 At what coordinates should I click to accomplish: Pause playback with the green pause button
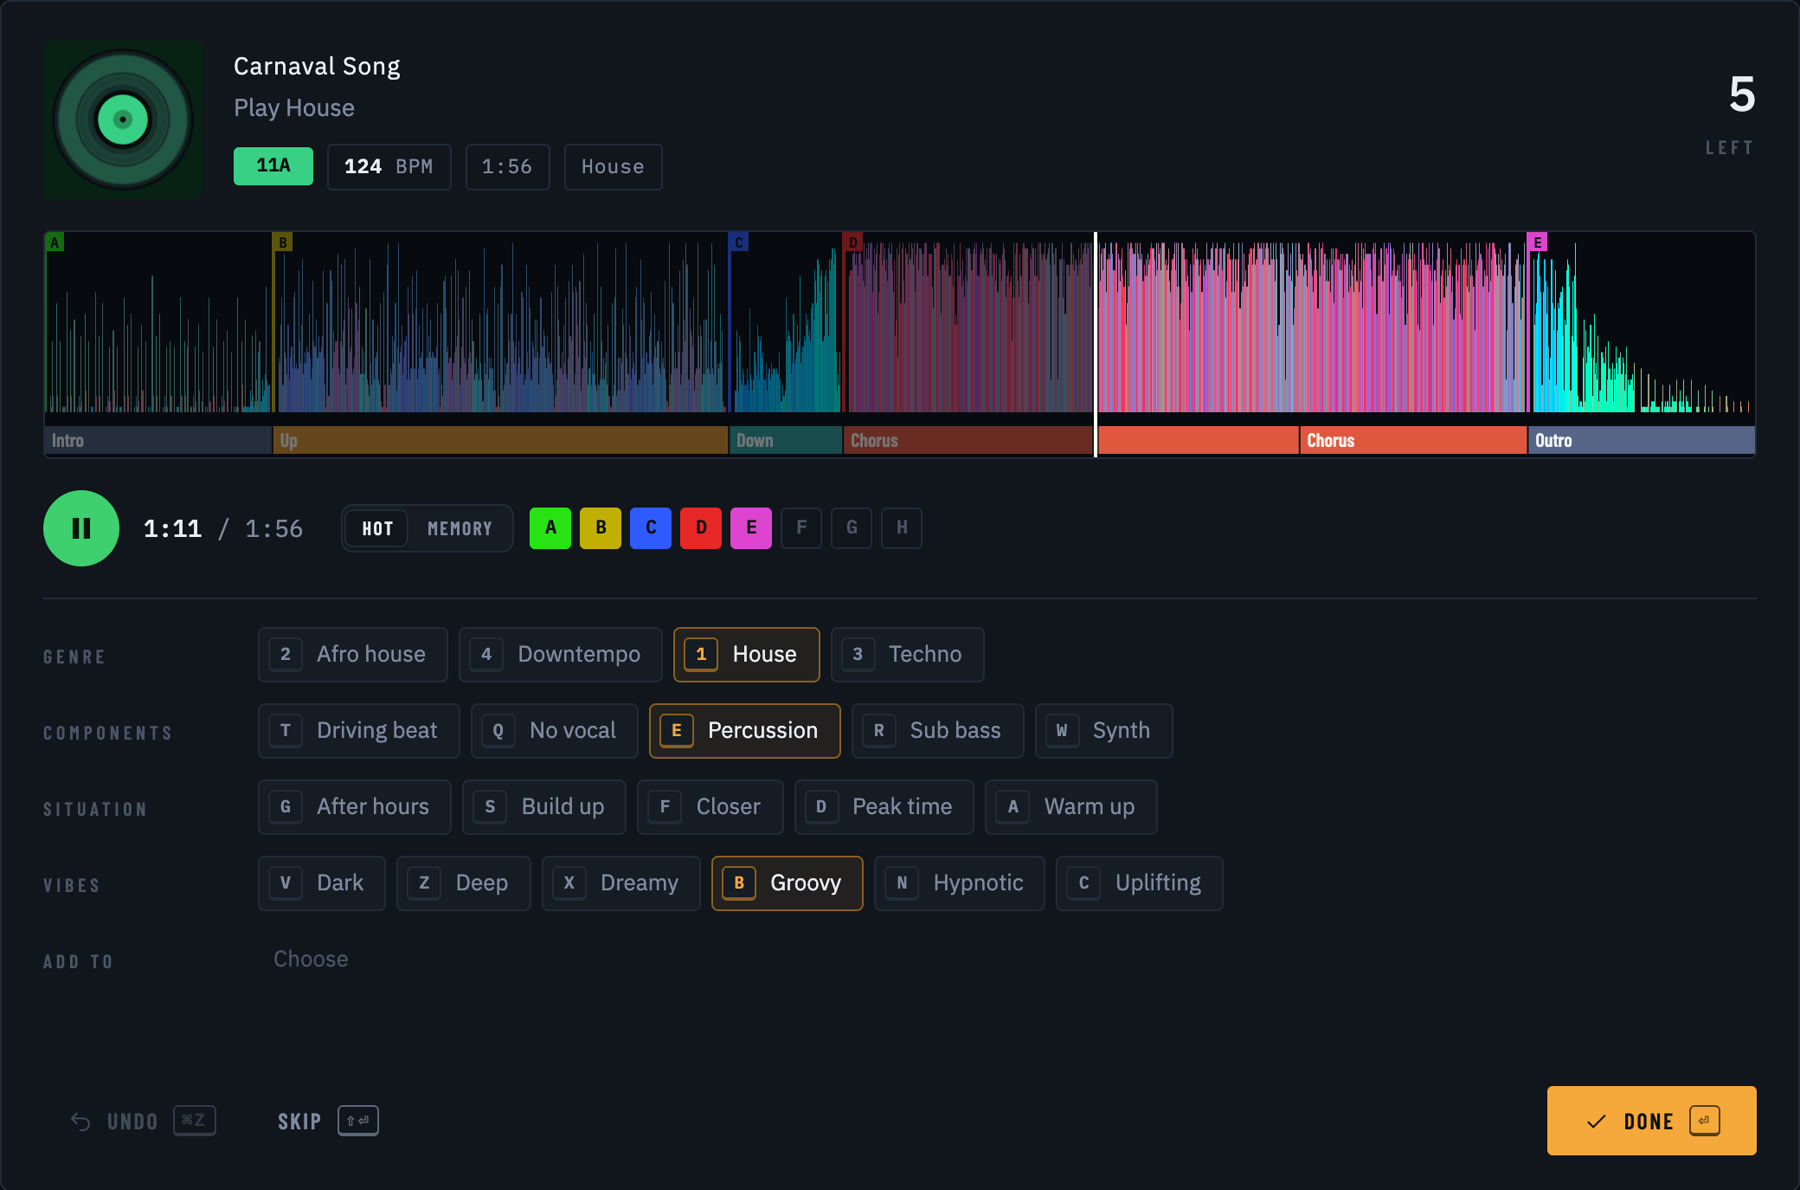(x=81, y=528)
